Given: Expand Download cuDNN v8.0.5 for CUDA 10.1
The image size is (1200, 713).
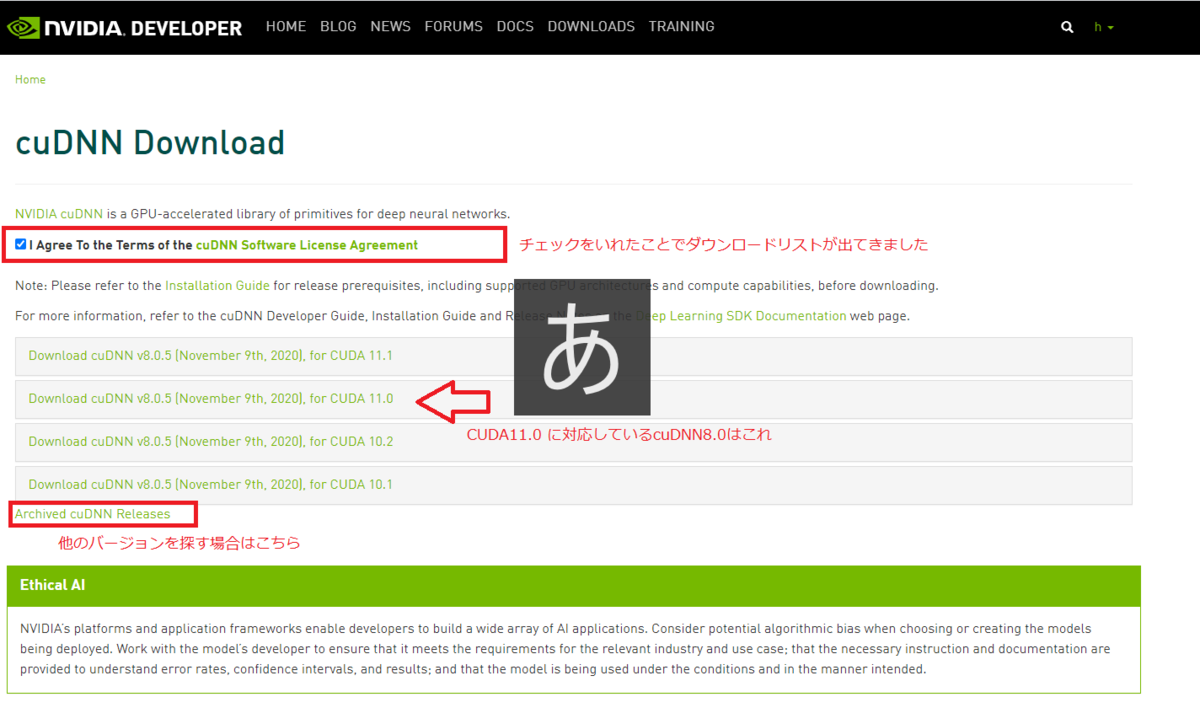Looking at the screenshot, I should 573,485.
